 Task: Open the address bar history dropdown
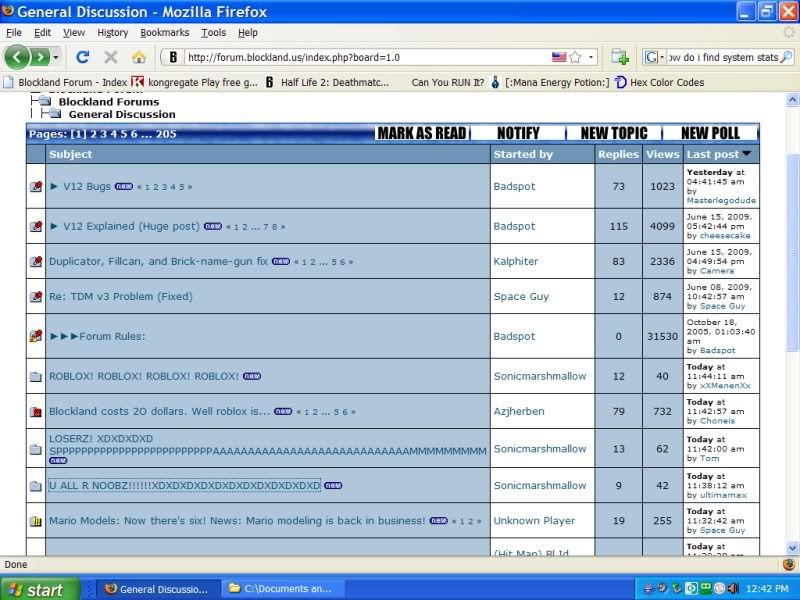(x=590, y=57)
